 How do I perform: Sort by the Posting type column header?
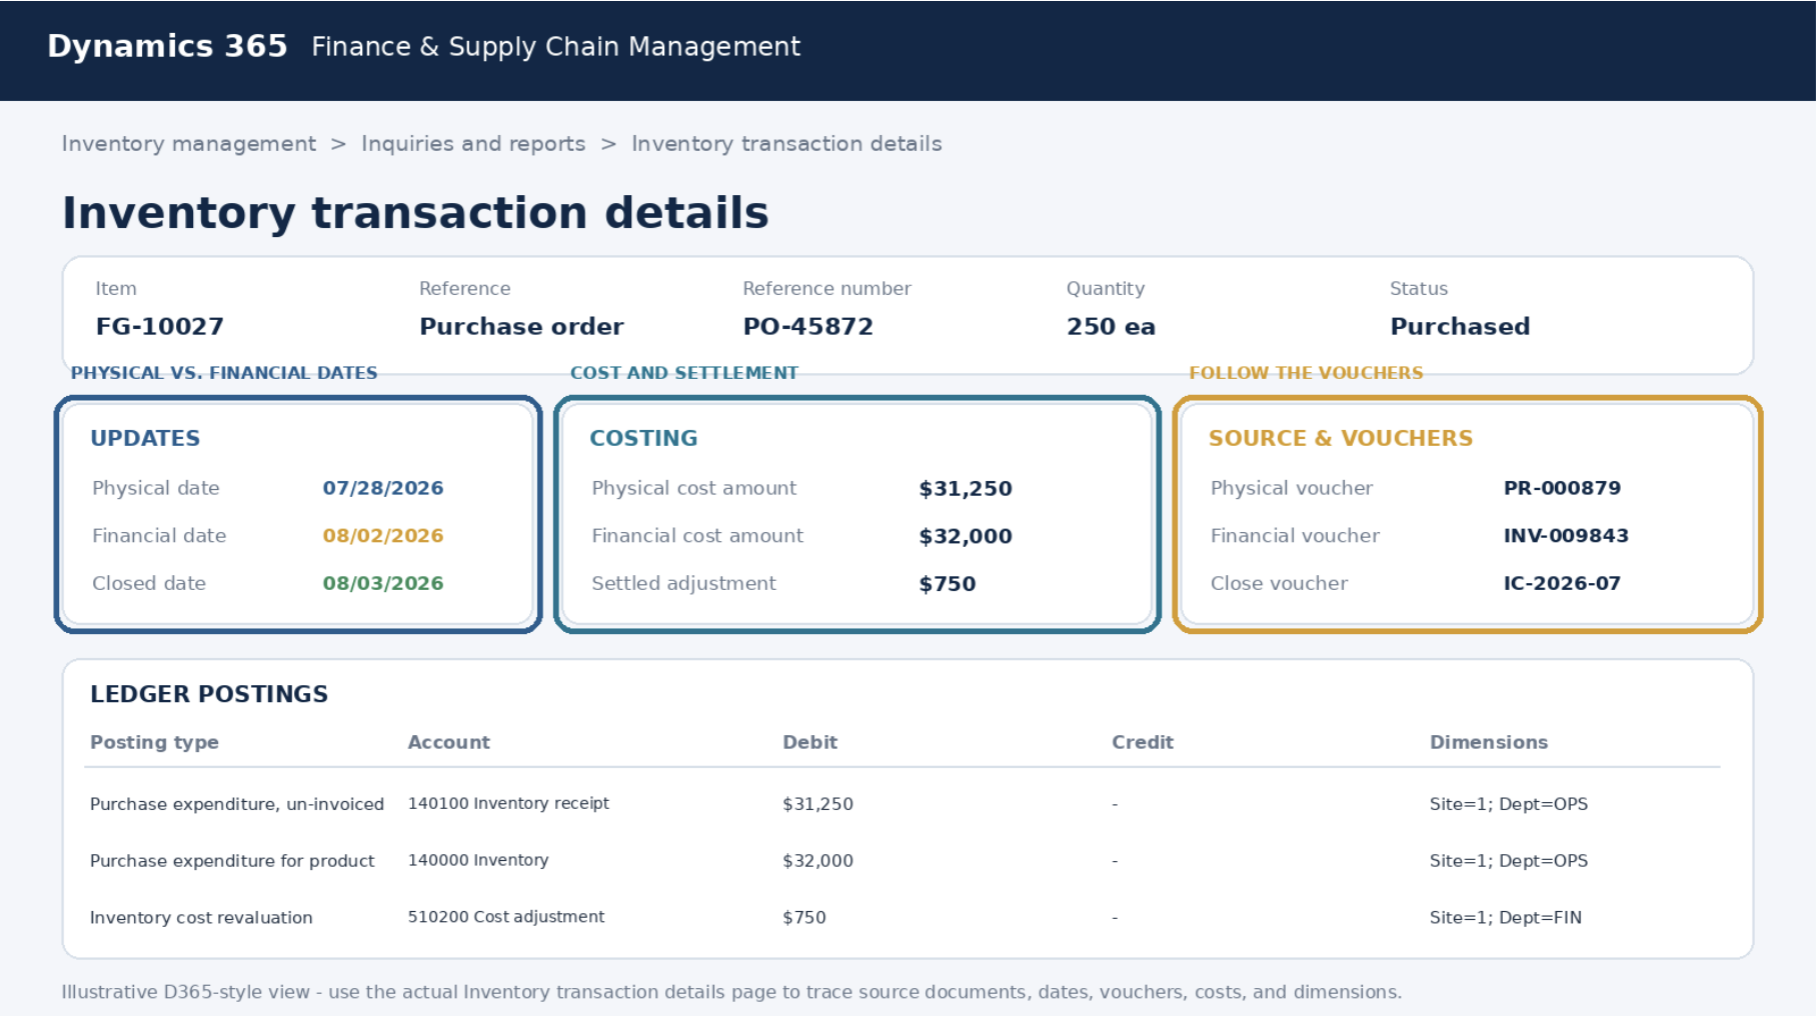(154, 742)
